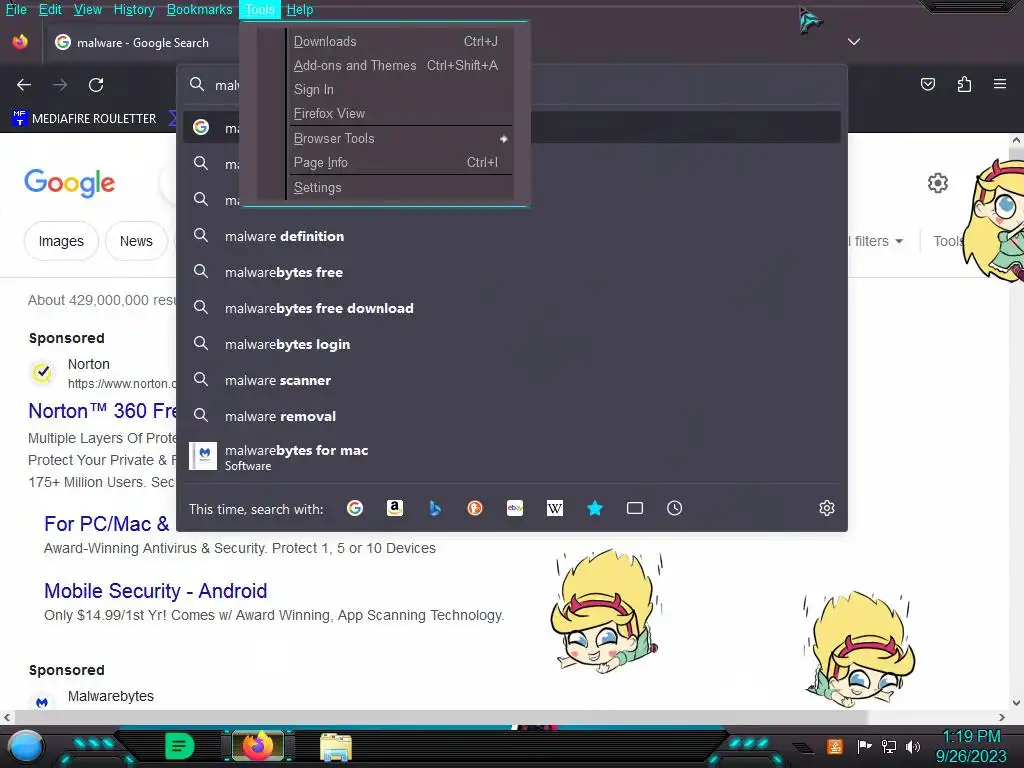Screen dimensions: 1024x768
Task: Click the horizontal scrollbar right arrow
Action: [x=1002, y=717]
